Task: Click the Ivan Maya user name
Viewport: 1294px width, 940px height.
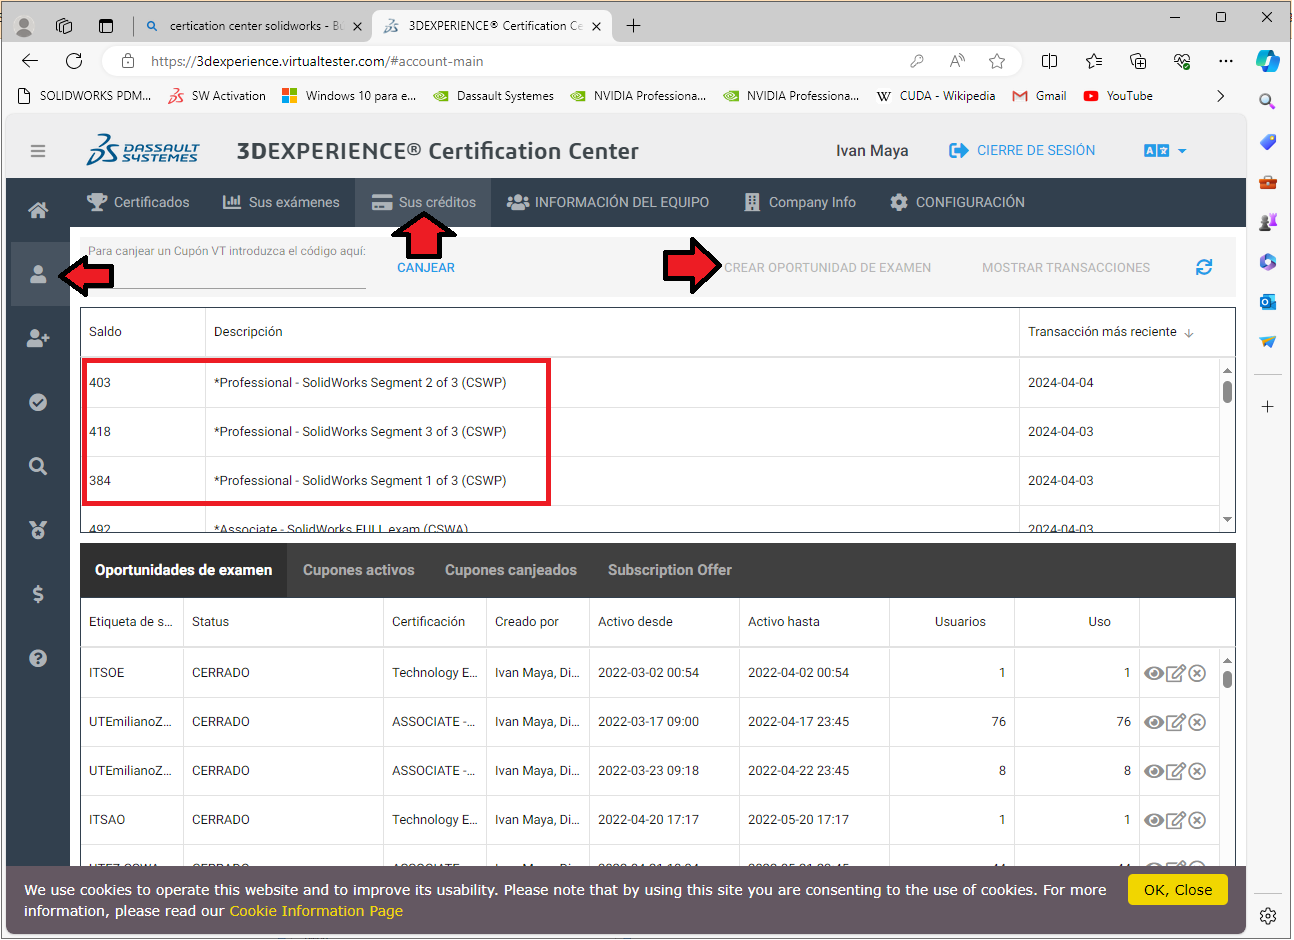Action: [872, 151]
